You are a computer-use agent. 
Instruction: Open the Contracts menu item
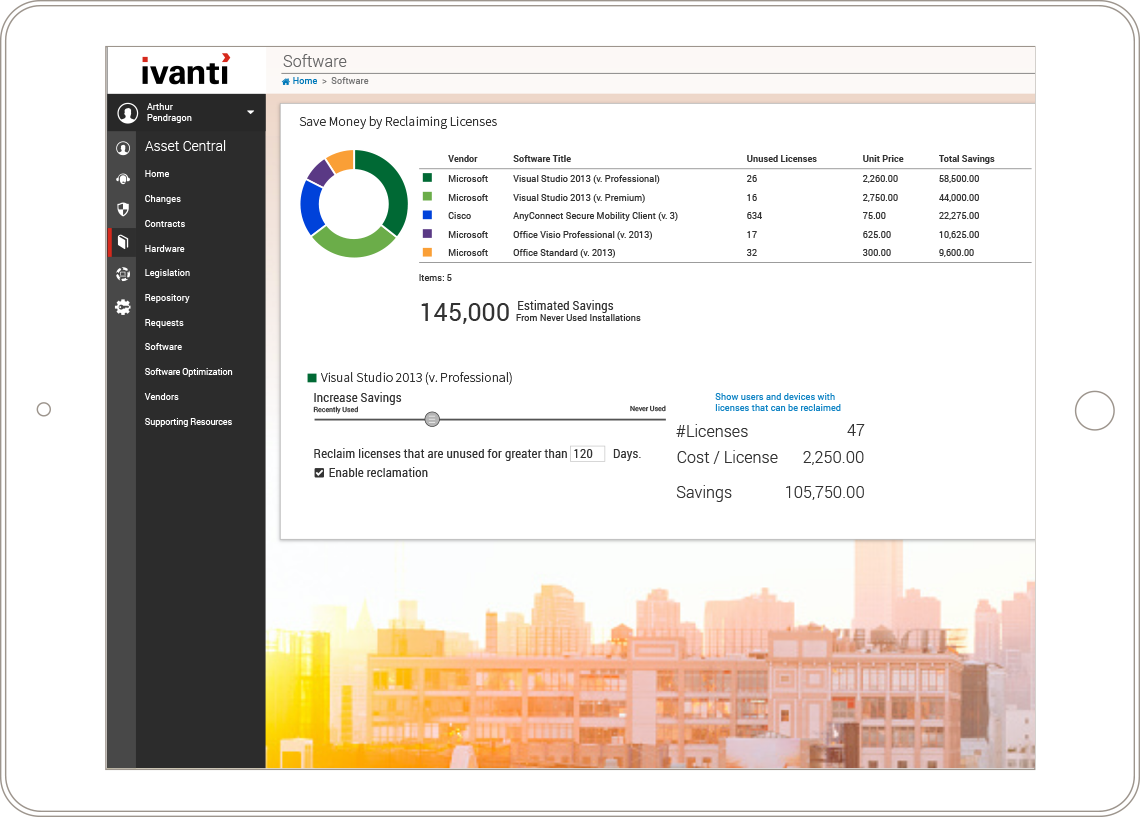click(164, 224)
